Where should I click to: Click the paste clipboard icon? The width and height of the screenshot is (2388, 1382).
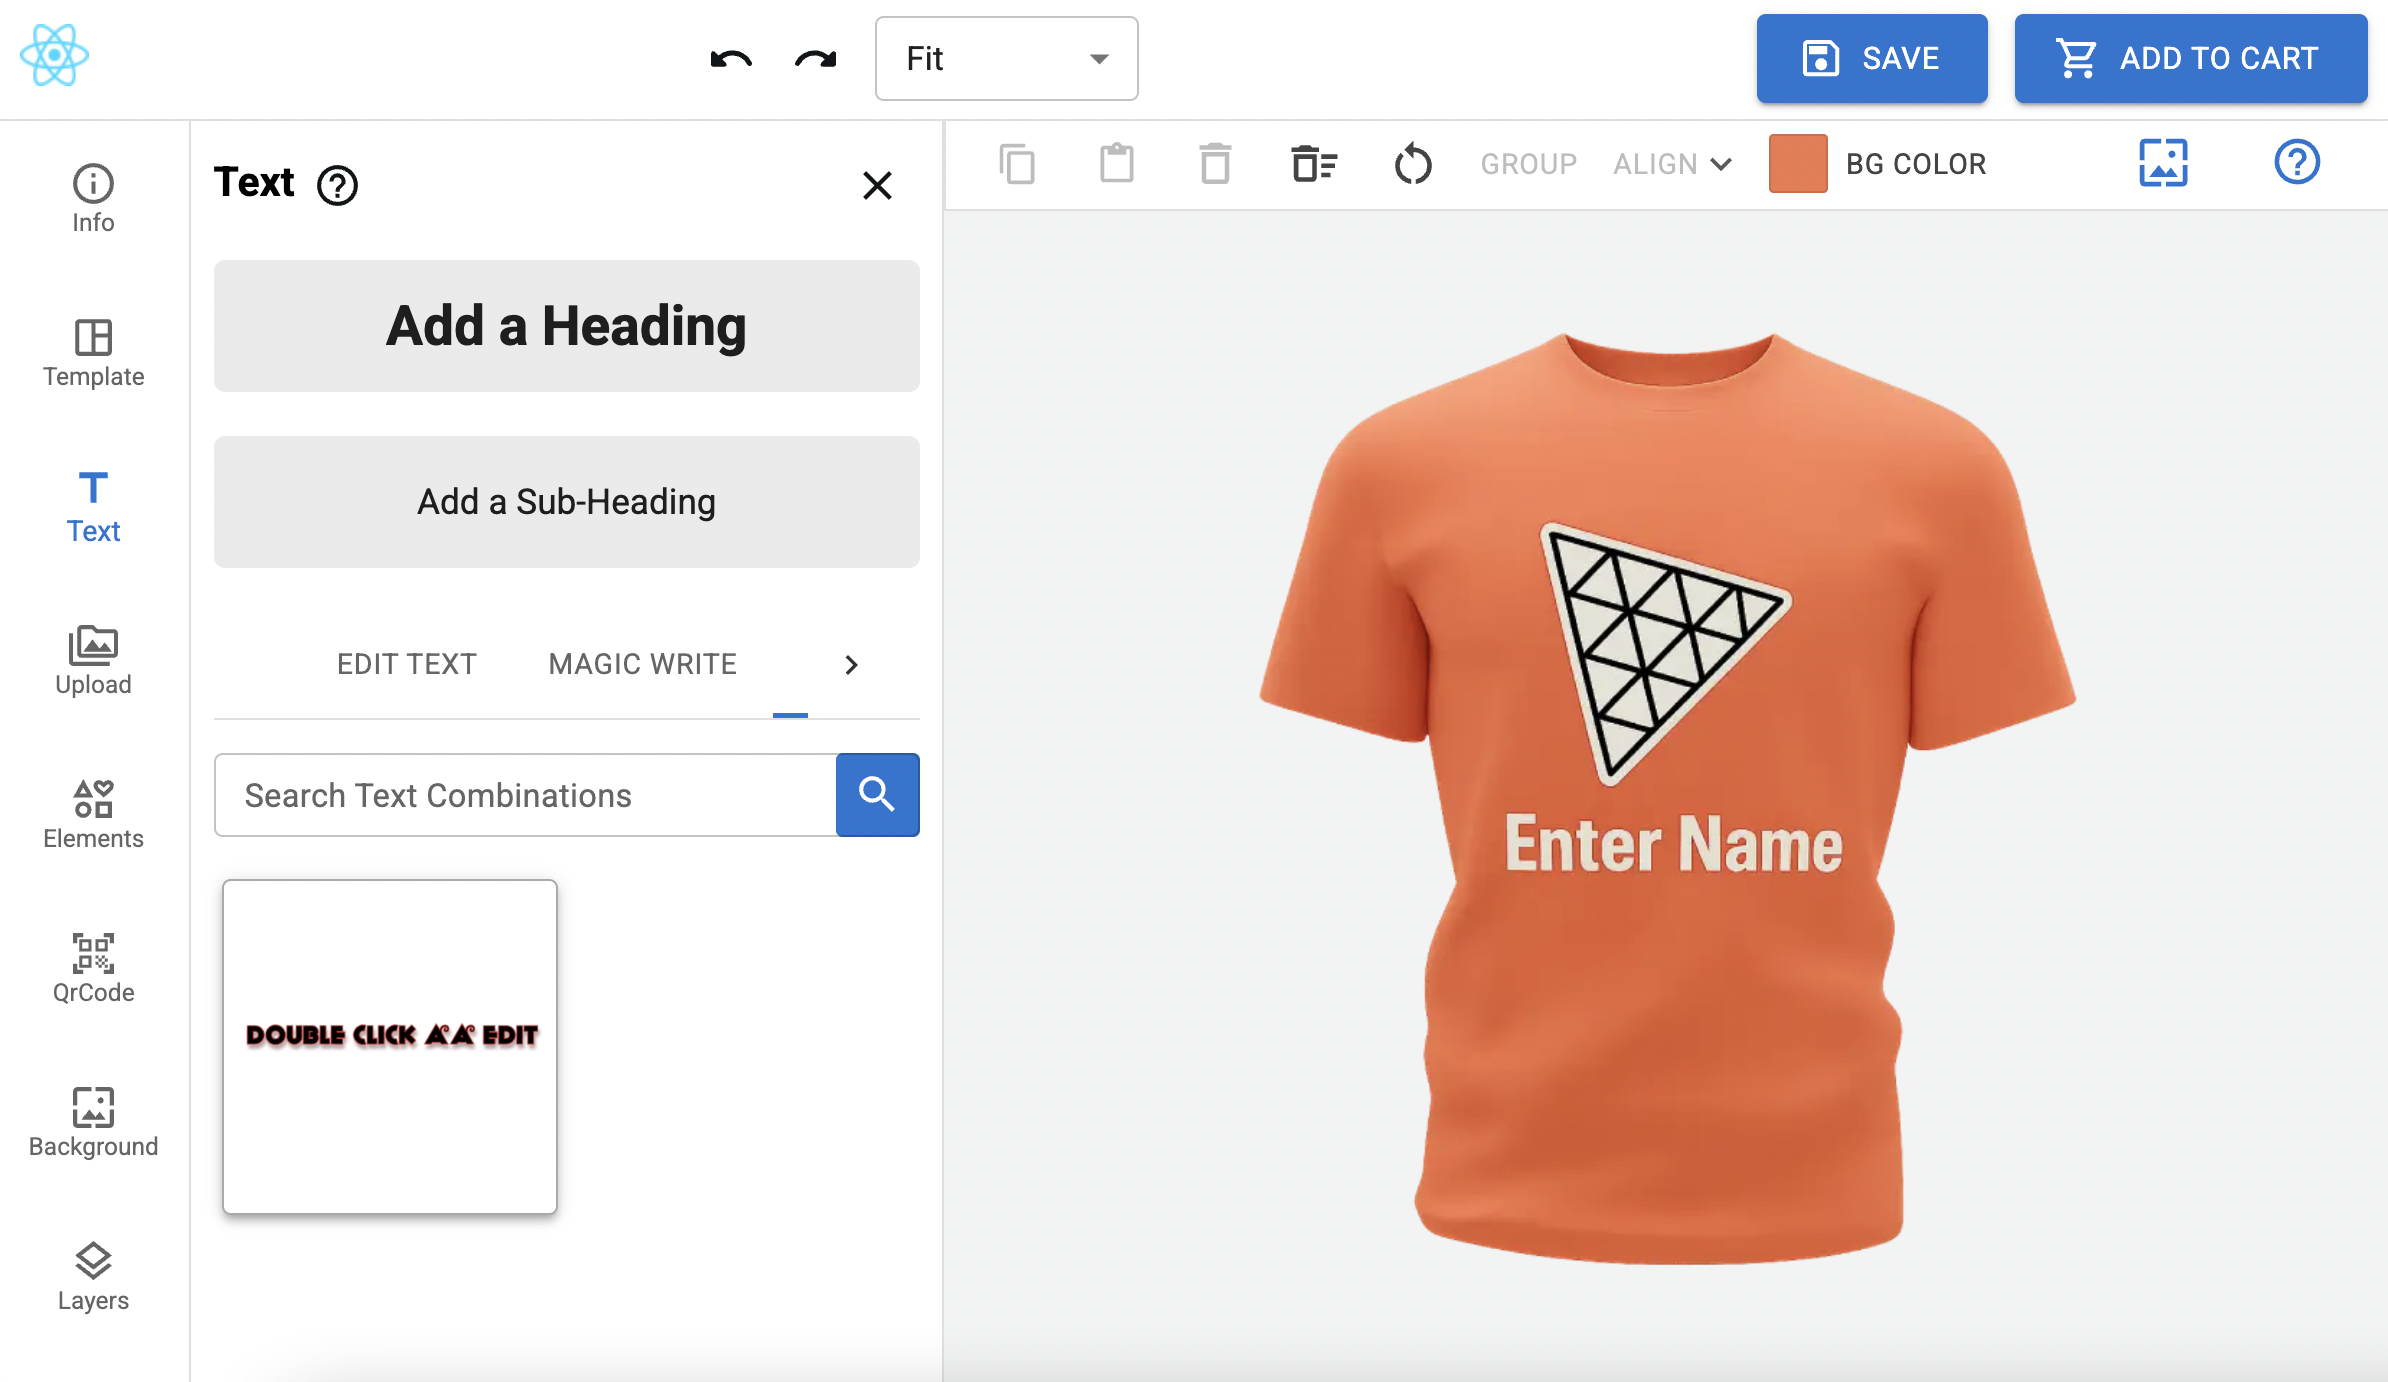(x=1116, y=164)
